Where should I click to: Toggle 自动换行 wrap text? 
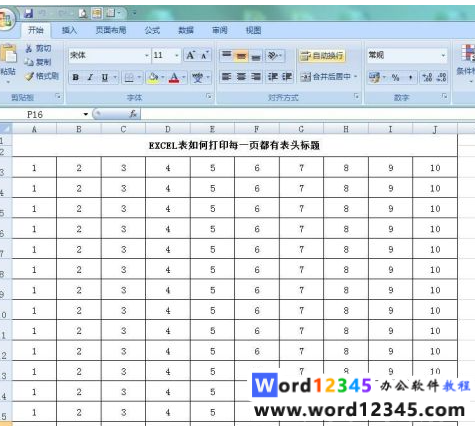[321, 56]
